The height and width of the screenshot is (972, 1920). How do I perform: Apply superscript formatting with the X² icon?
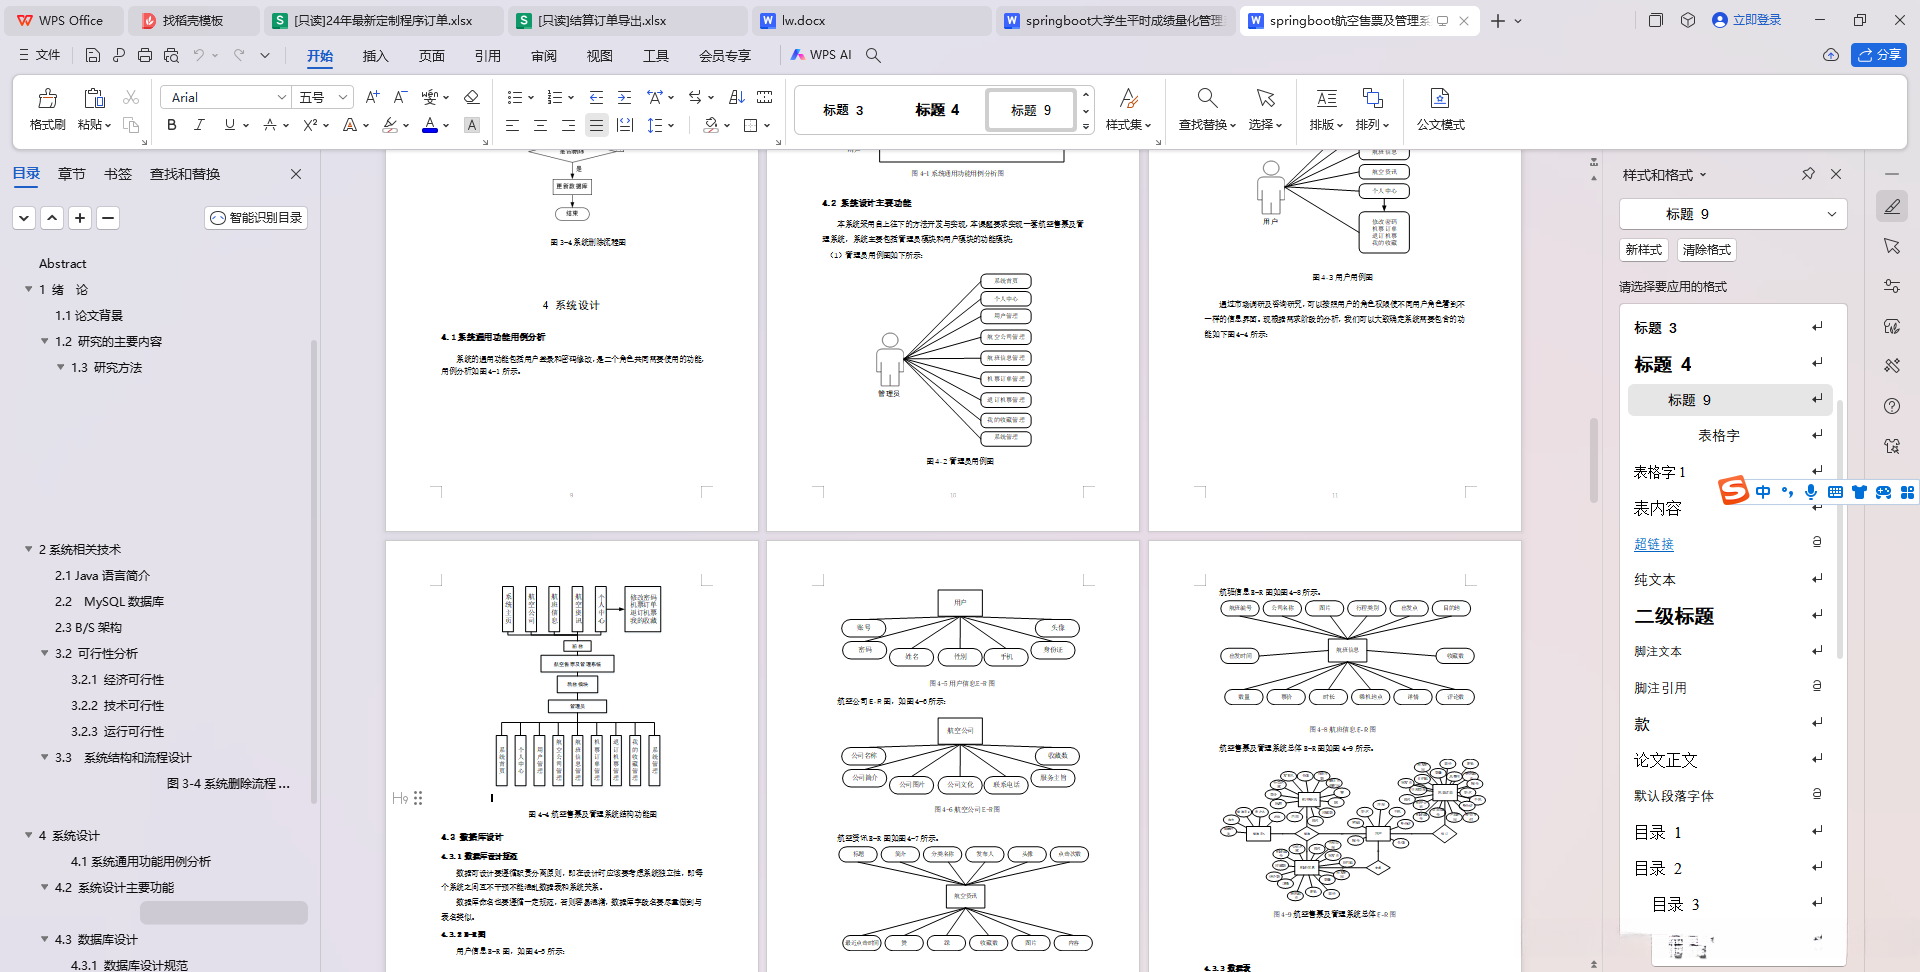point(308,125)
